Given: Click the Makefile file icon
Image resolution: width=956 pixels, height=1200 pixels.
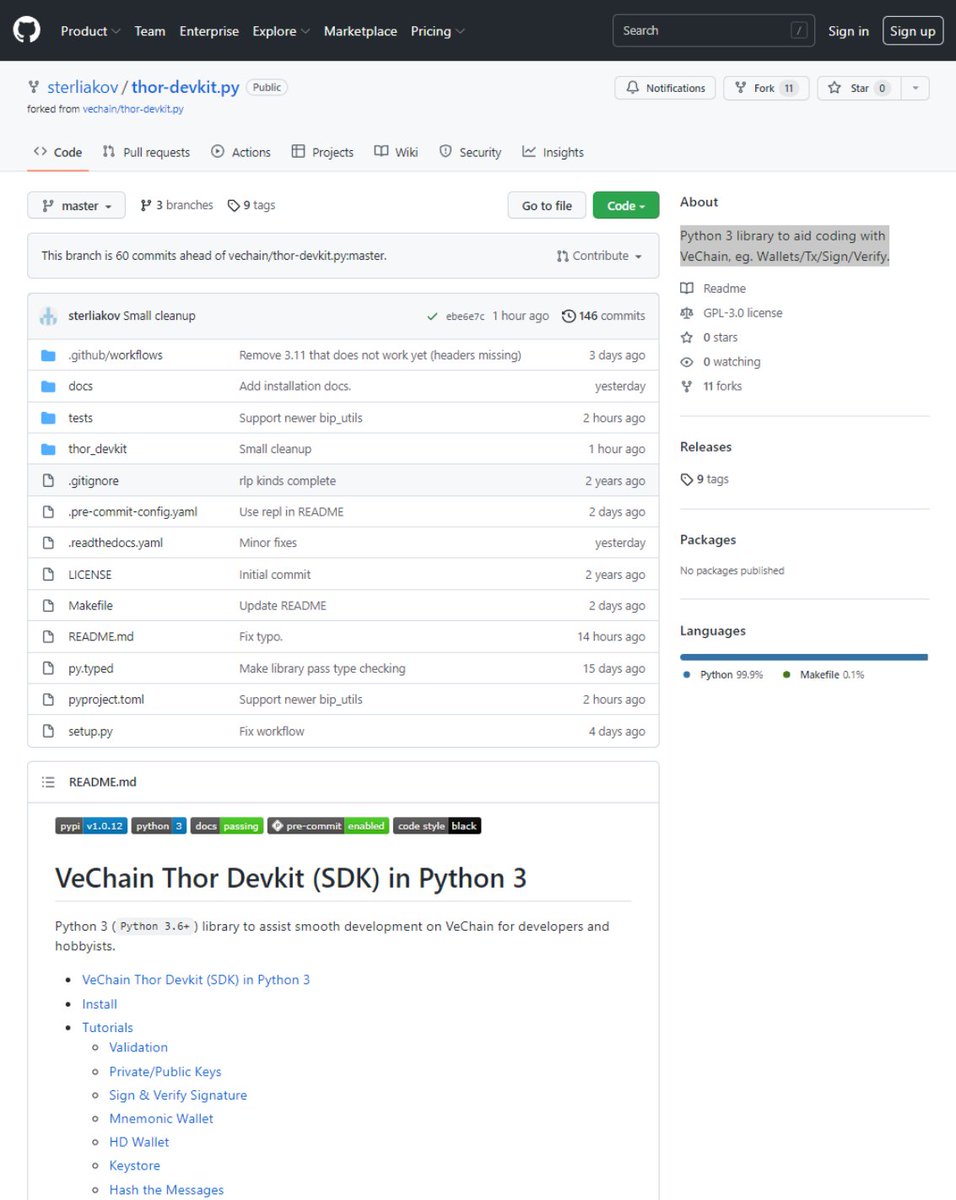Looking at the screenshot, I should pyautogui.click(x=48, y=606).
